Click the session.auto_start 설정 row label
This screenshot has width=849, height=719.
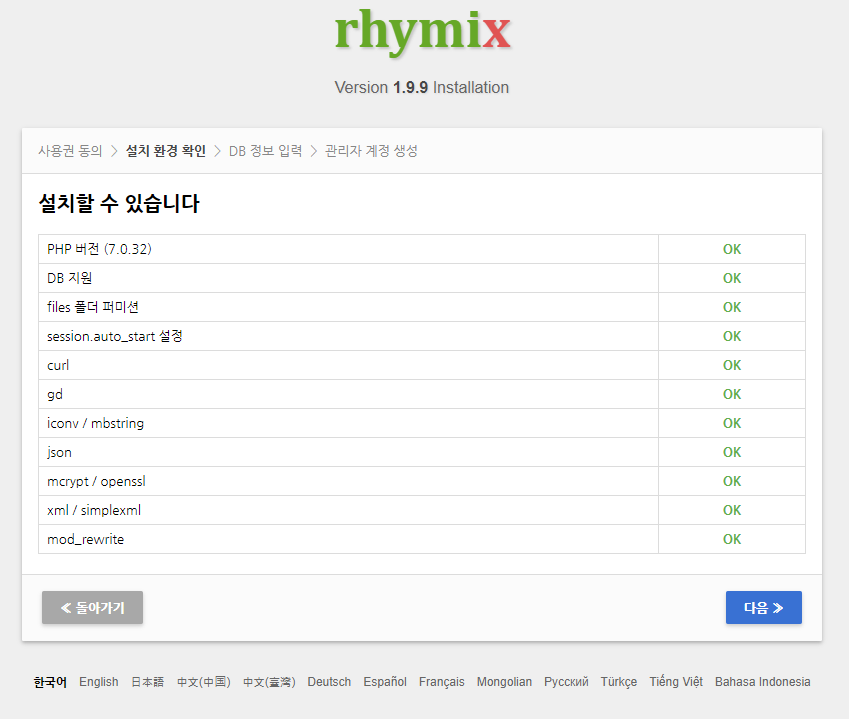(x=115, y=336)
